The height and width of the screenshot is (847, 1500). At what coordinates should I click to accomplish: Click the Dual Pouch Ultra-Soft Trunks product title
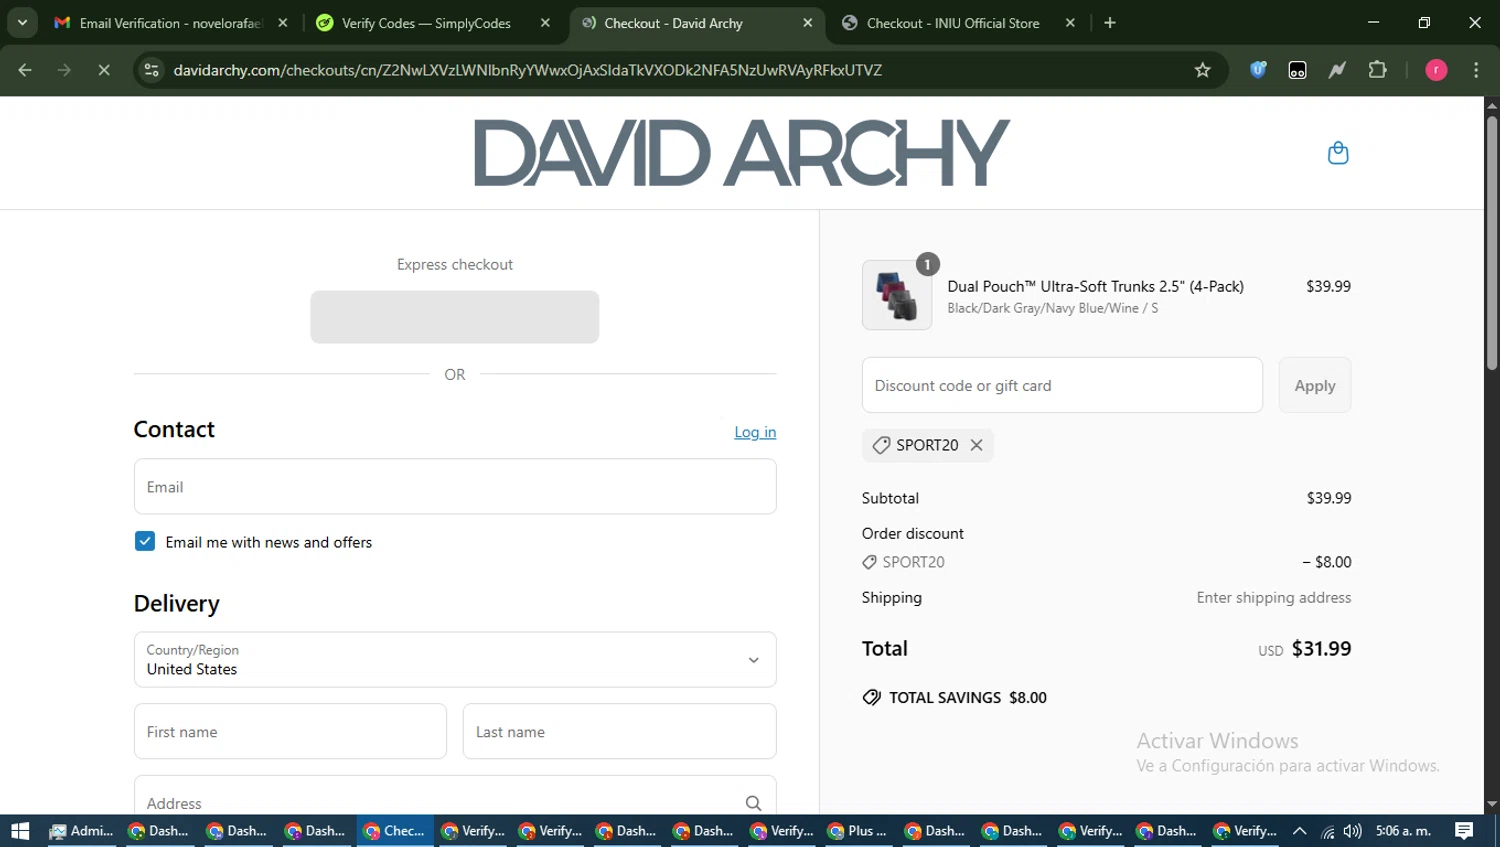[1095, 286]
